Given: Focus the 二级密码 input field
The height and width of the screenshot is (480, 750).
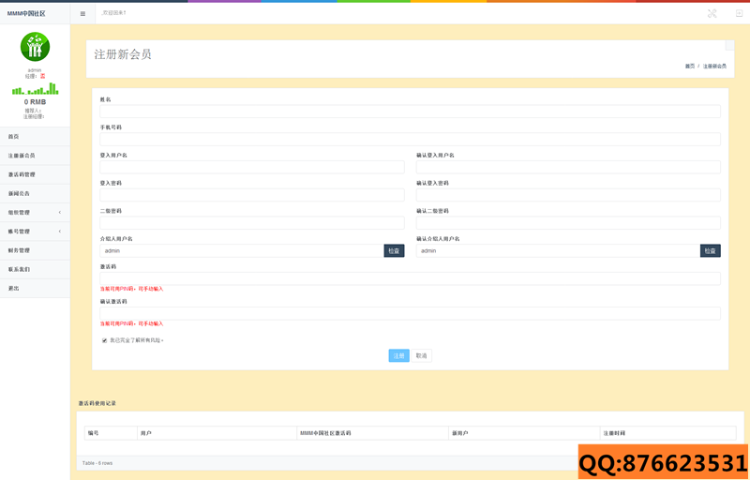Looking at the screenshot, I should pyautogui.click(x=252, y=223).
